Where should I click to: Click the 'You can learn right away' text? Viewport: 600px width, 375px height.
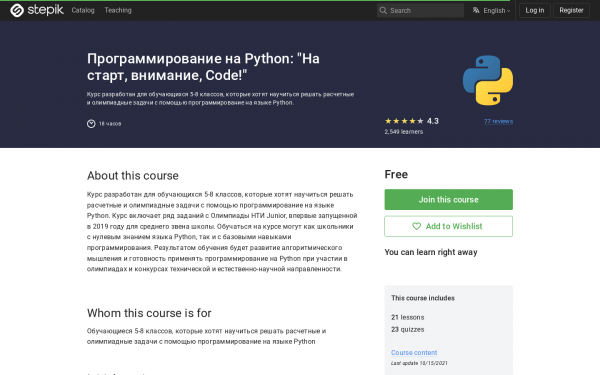431,252
